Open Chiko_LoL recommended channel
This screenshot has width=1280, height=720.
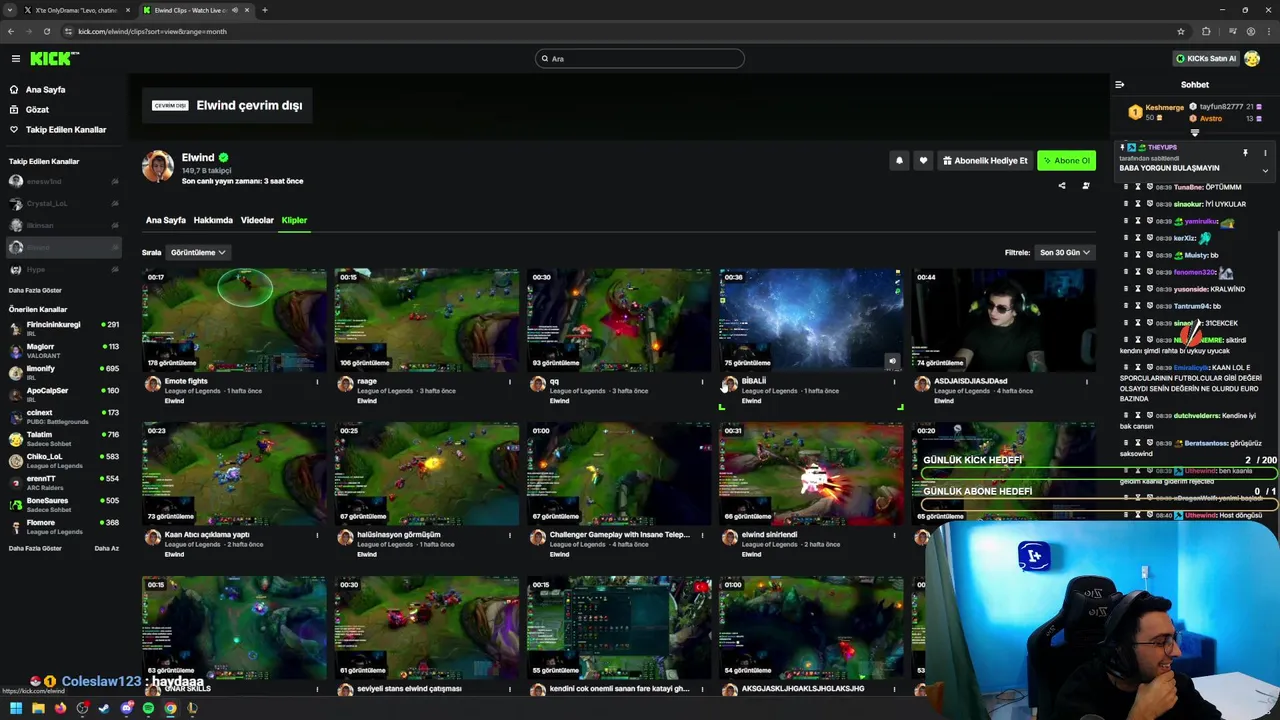[62, 461]
